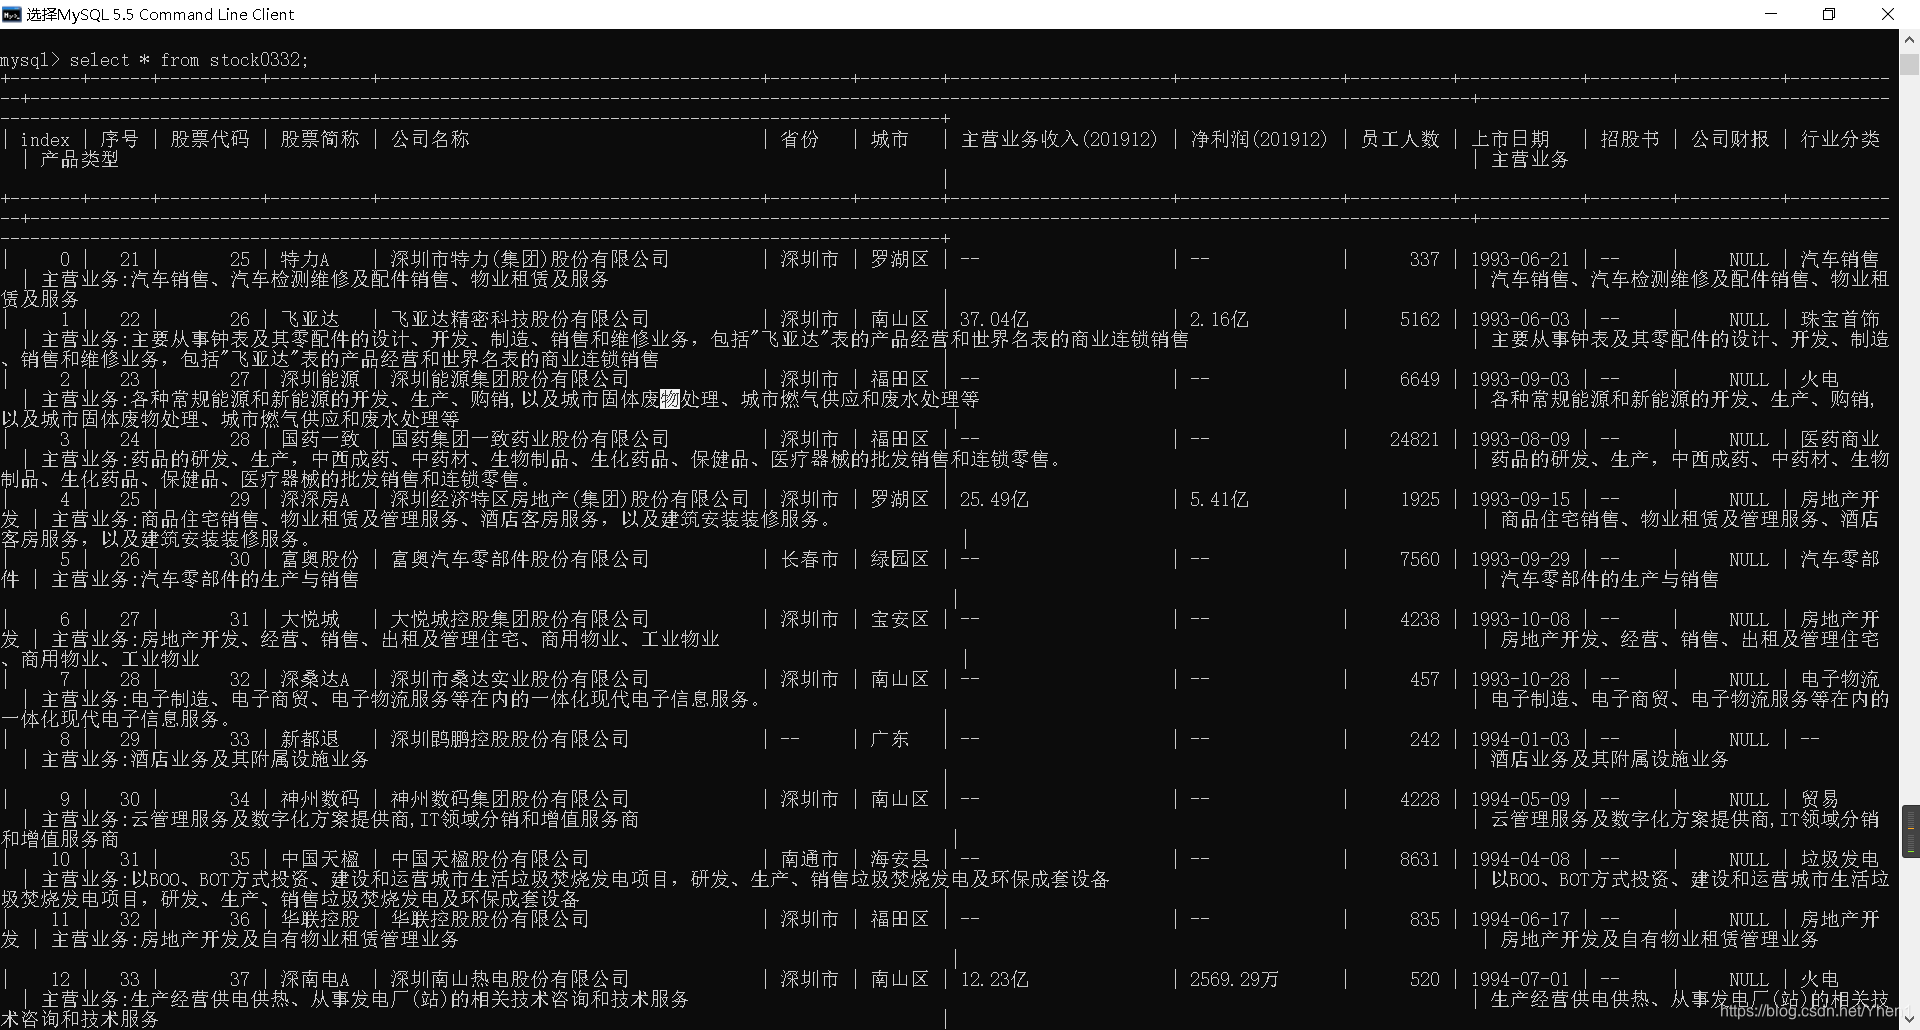Click the '招股书' column header

click(1630, 139)
